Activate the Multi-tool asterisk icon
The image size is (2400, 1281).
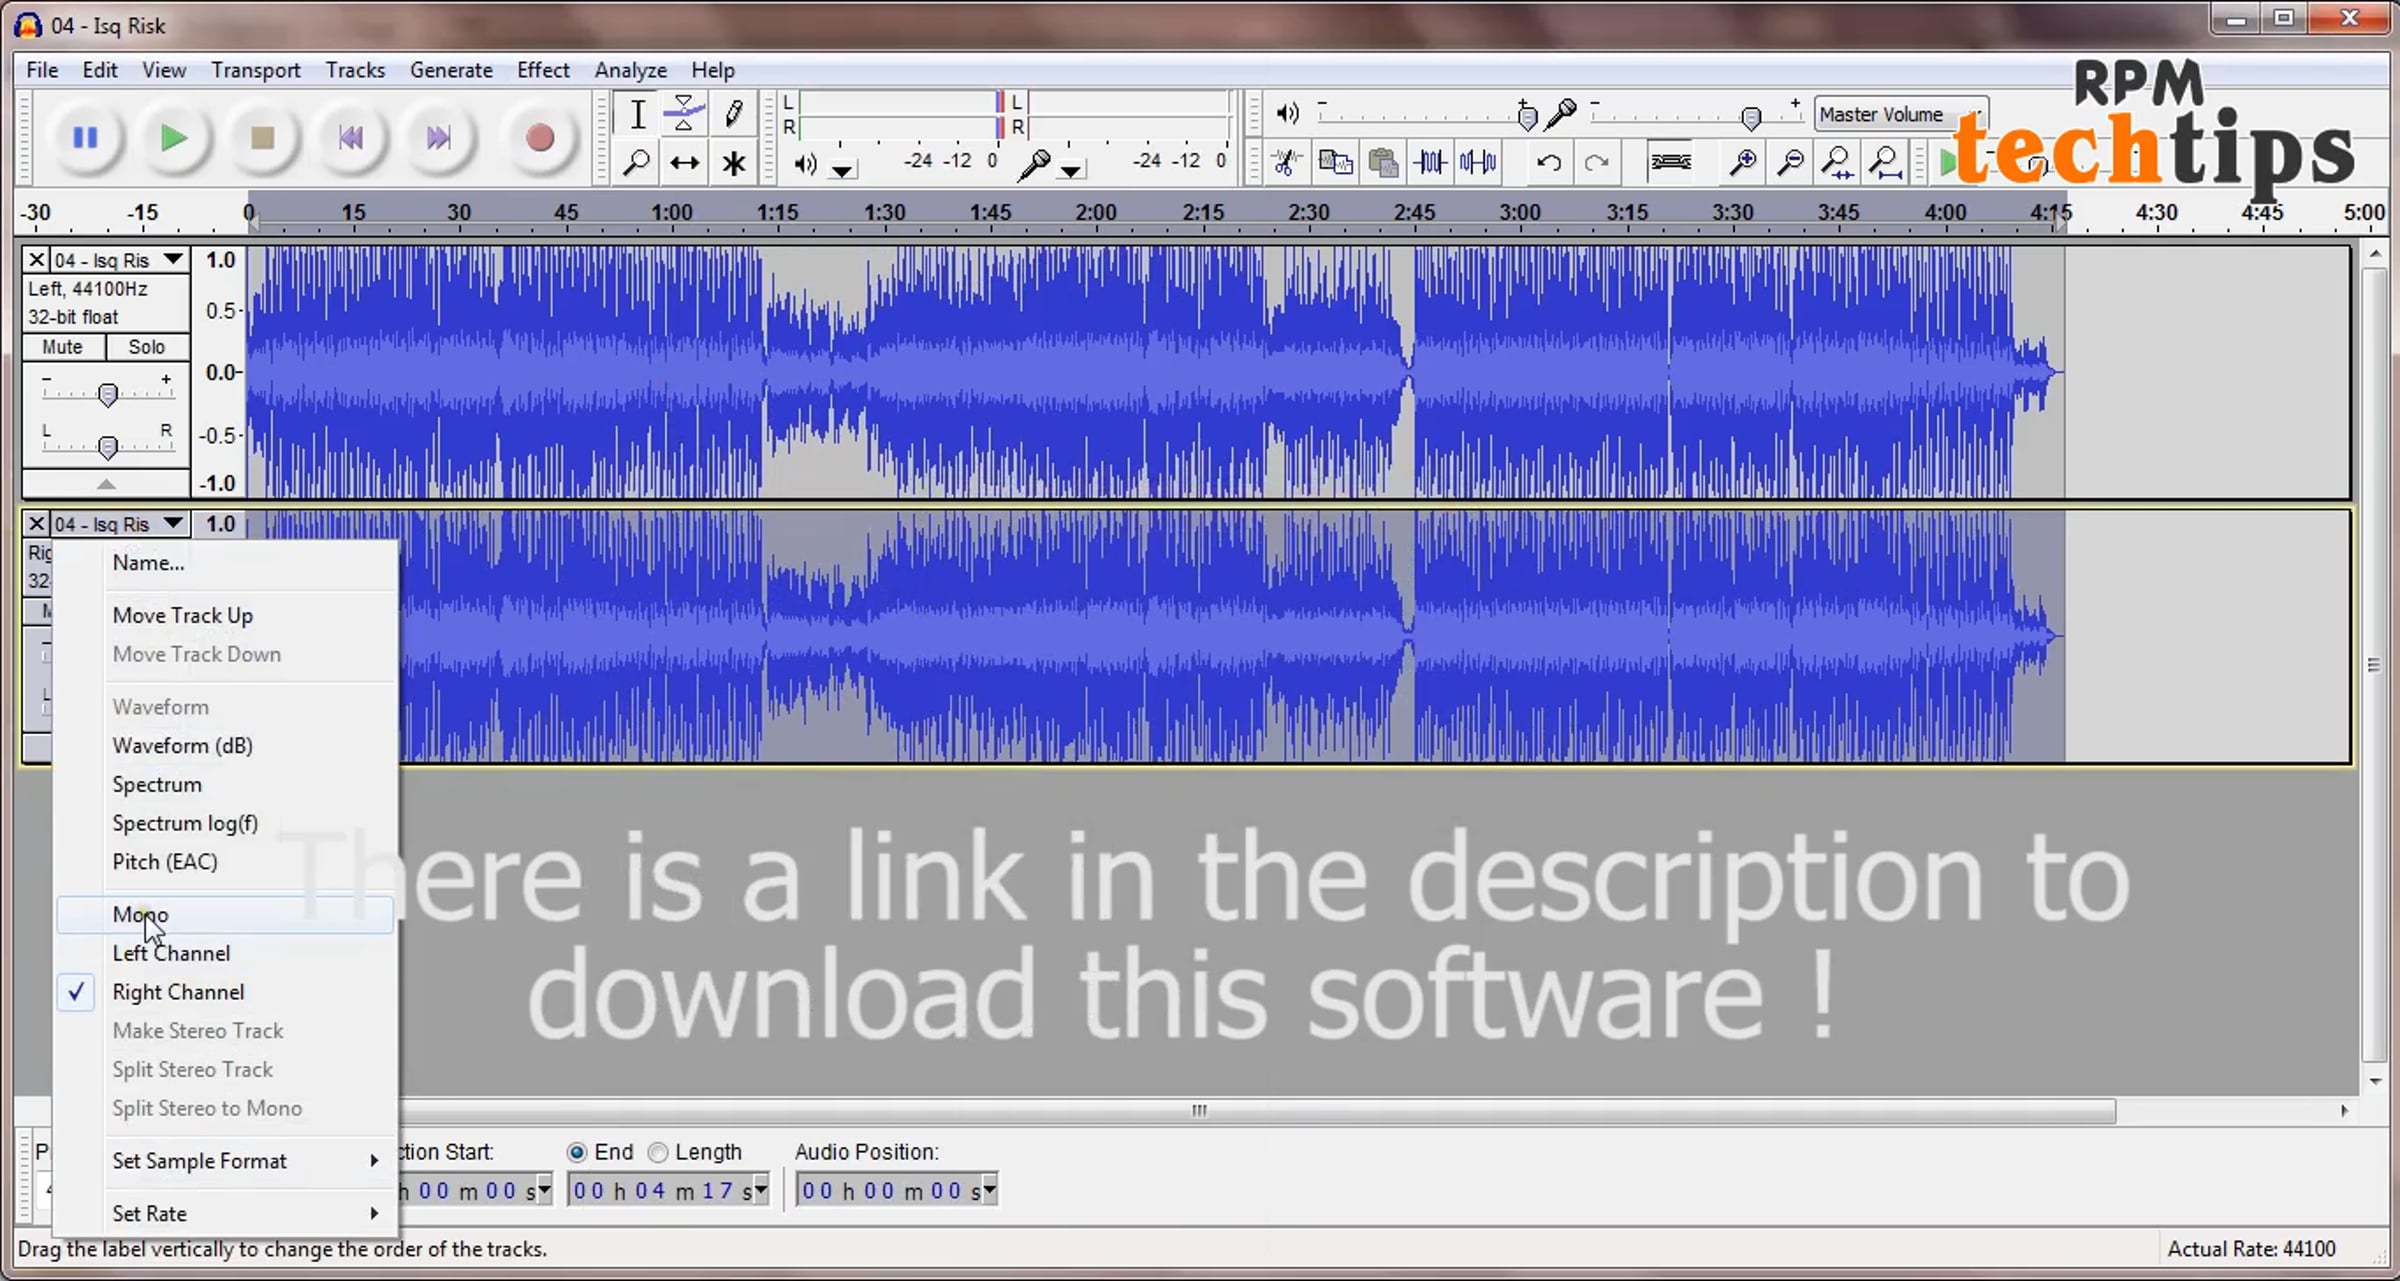(733, 163)
